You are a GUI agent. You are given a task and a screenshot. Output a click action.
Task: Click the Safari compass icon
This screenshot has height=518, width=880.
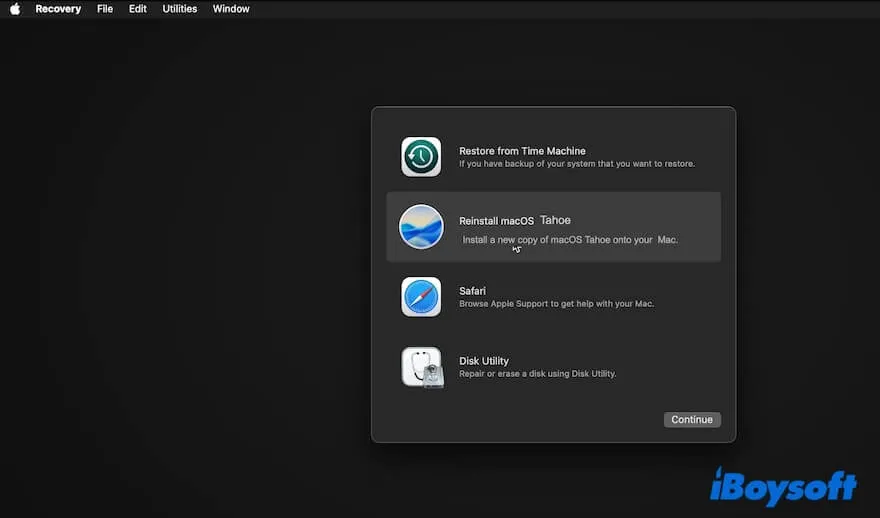(x=421, y=297)
